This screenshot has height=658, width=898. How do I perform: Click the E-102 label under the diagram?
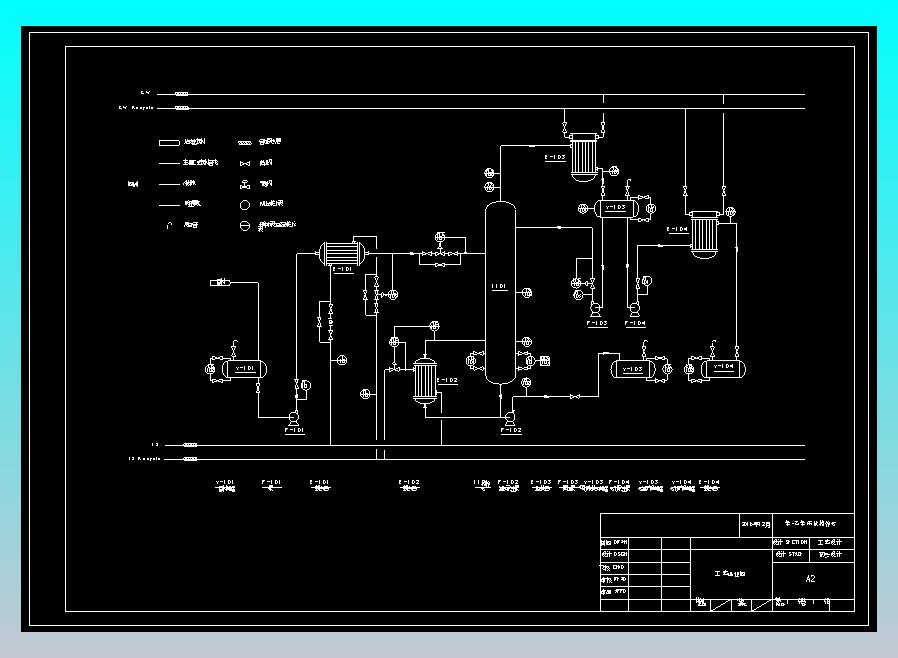[409, 485]
